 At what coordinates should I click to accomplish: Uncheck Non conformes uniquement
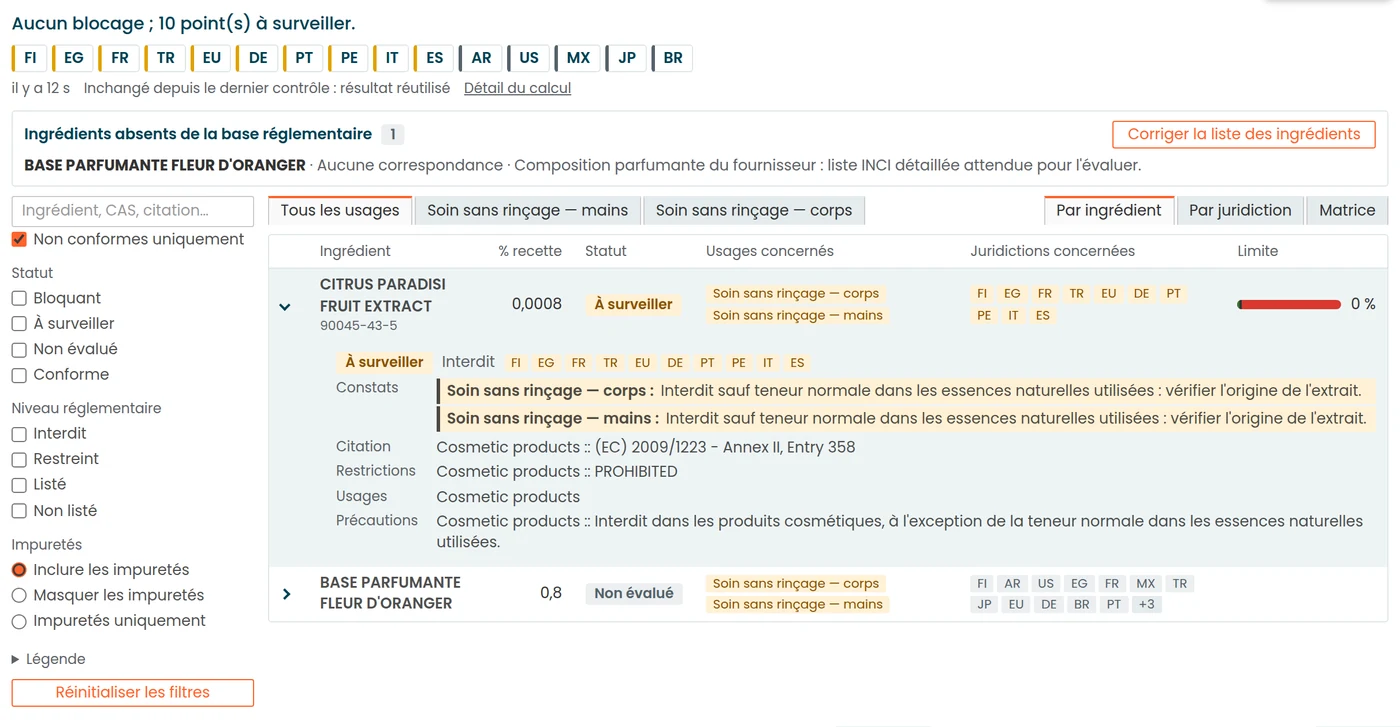tap(18, 240)
